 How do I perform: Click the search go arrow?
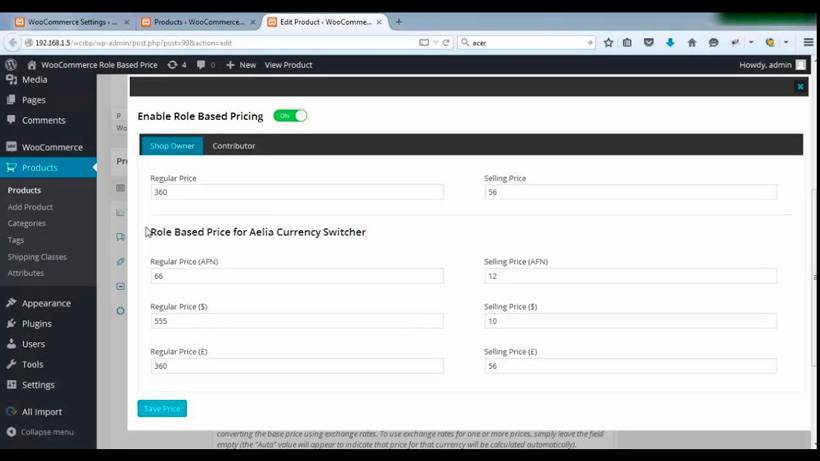(x=589, y=43)
